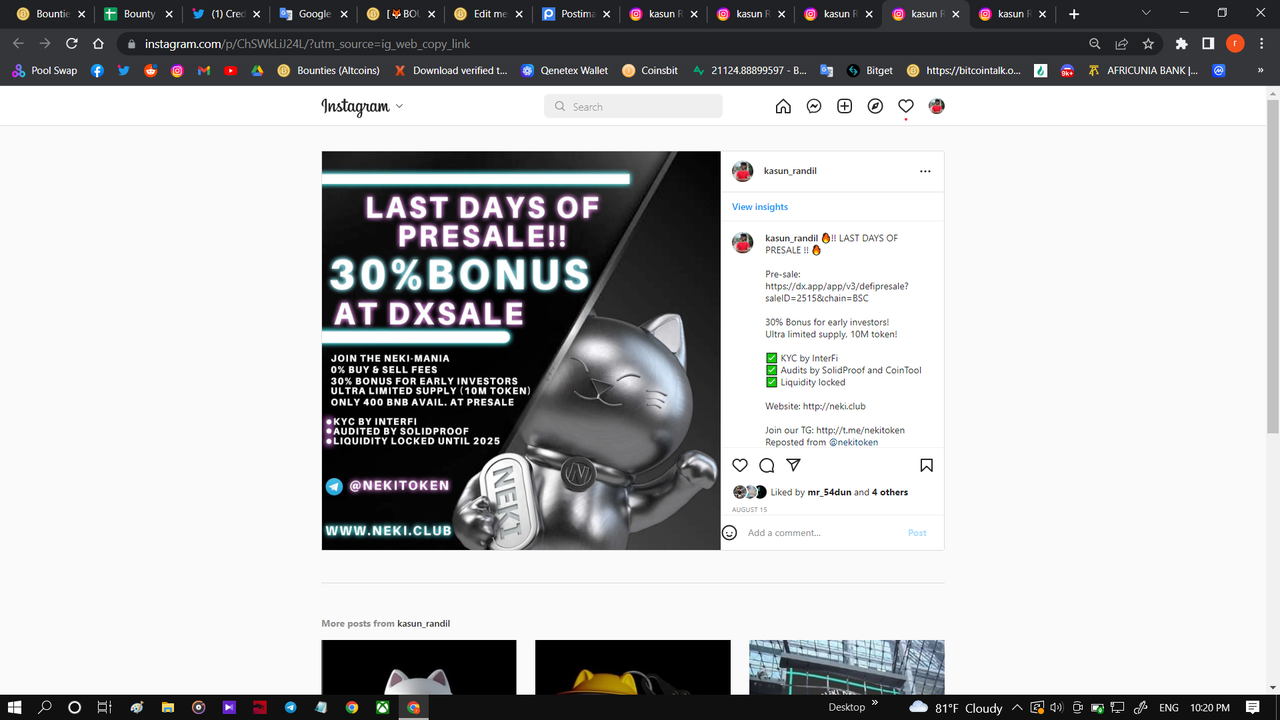Open the emoji picker in the comment box
The image size is (1280, 720).
coord(729,532)
